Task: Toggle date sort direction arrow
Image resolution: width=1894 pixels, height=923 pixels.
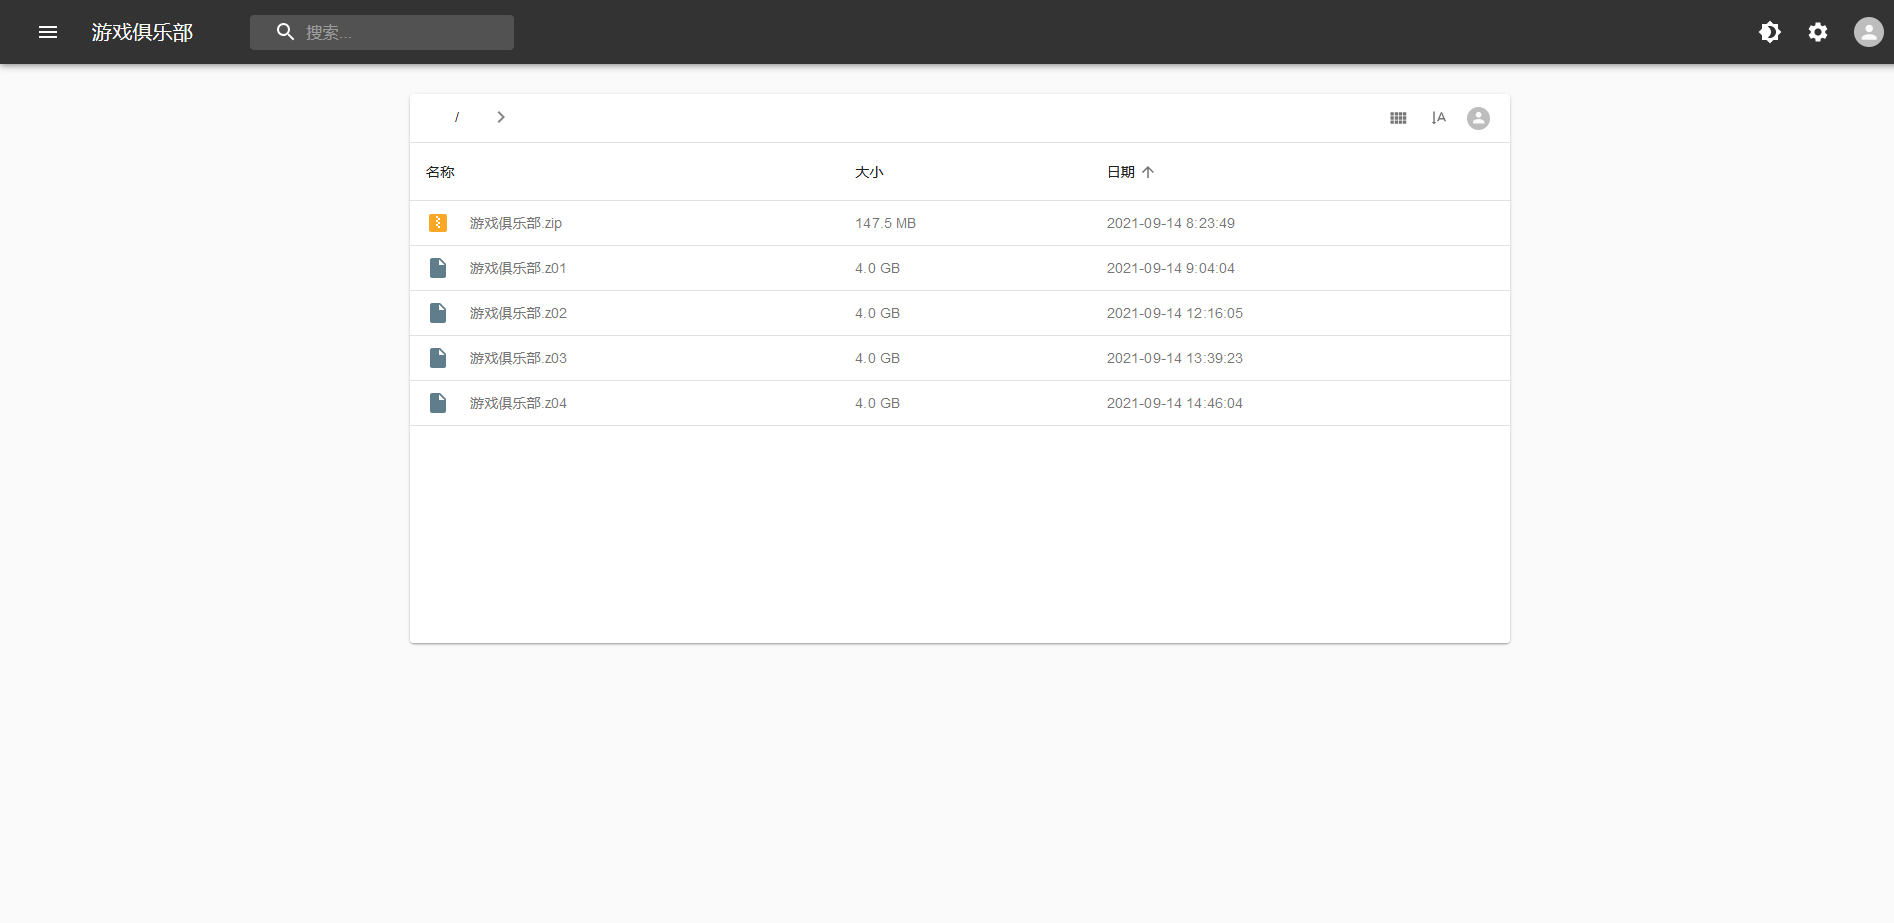Action: click(1148, 172)
